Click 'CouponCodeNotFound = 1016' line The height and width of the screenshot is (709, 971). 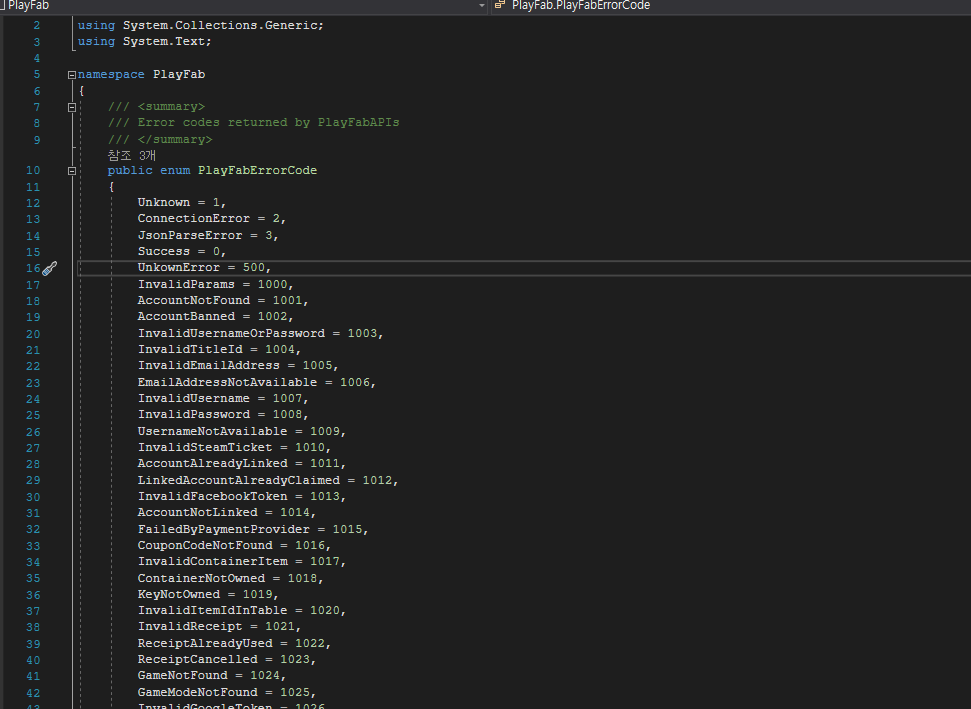coord(234,545)
